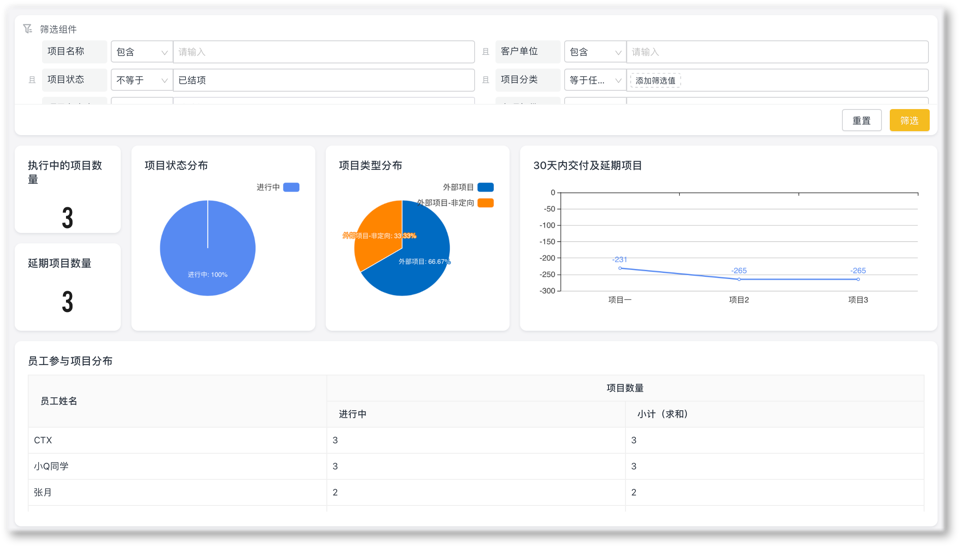Open the 包含 operator dropdown for 项目名称
This screenshot has width=960, height=547.
click(141, 52)
